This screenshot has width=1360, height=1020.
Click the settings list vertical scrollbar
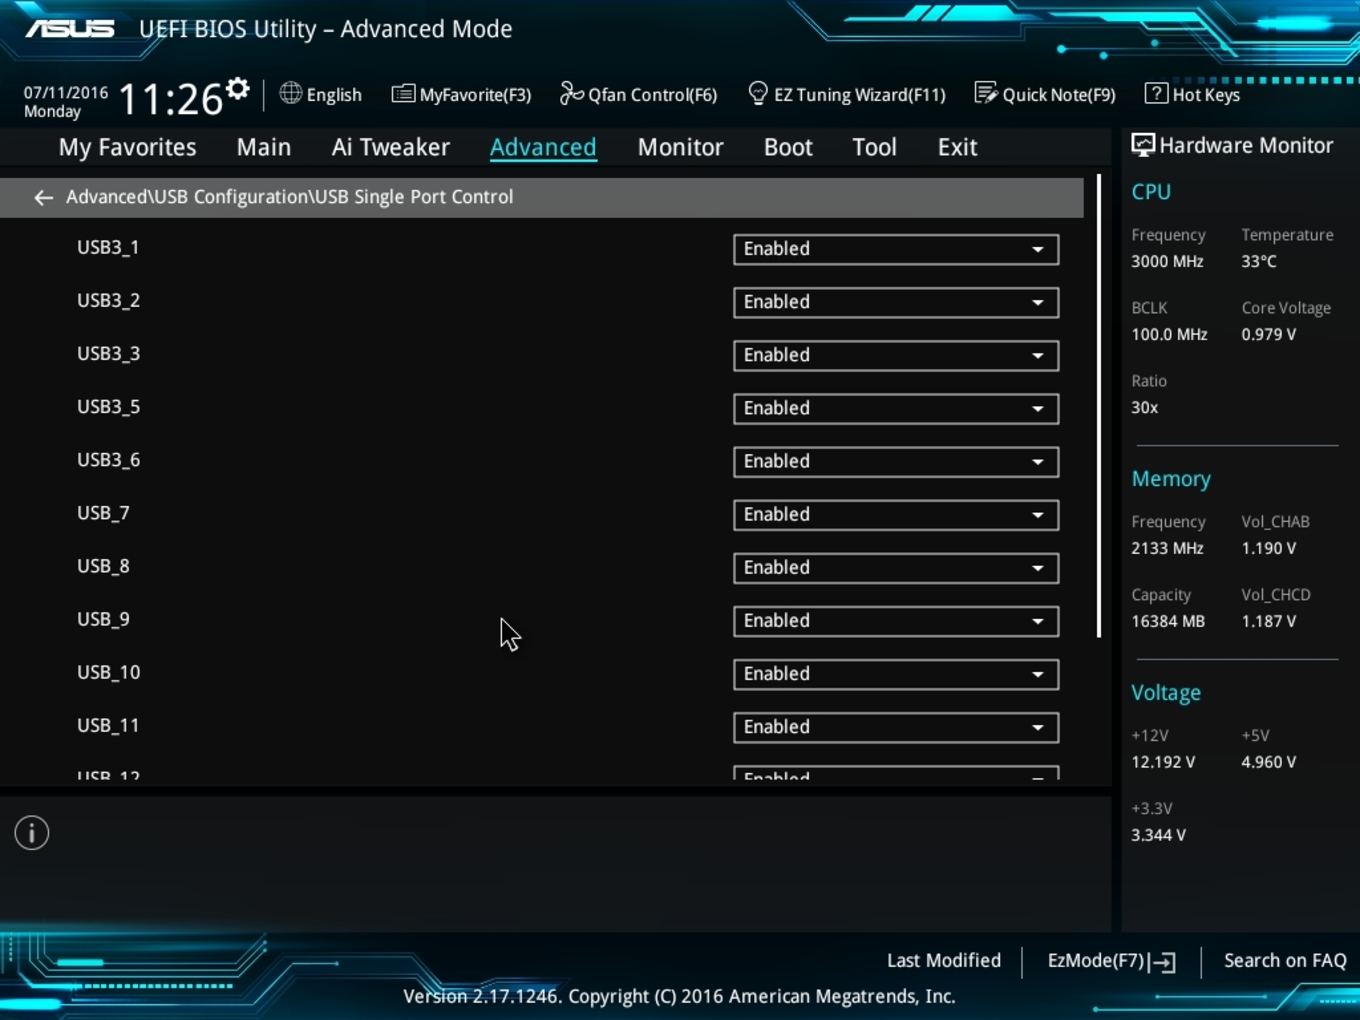point(1098,406)
